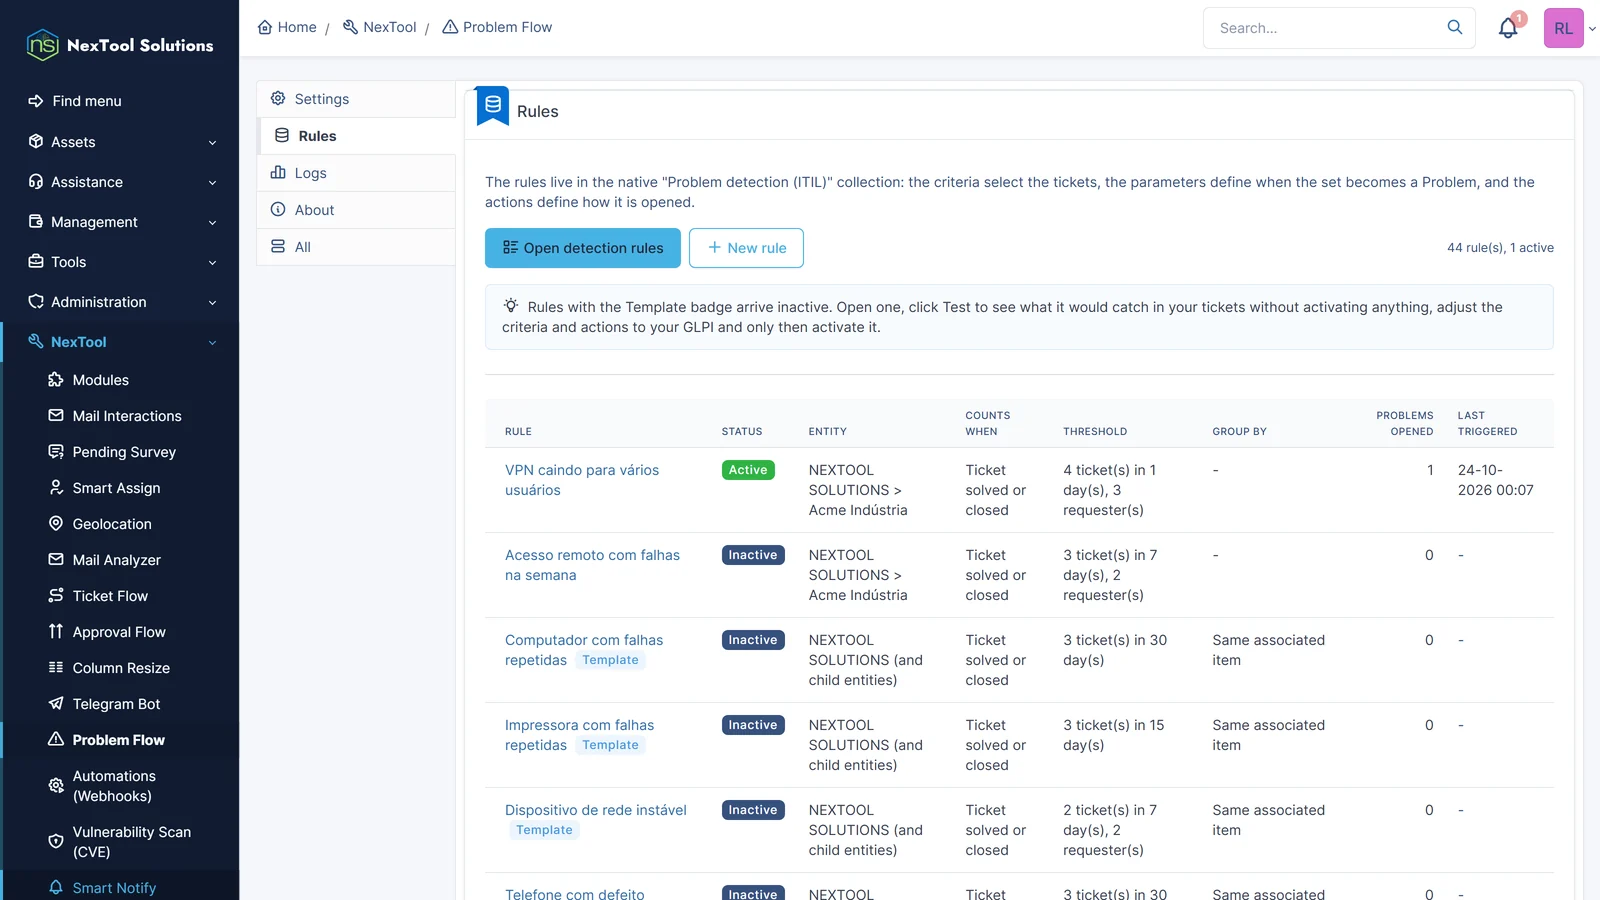Image resolution: width=1600 pixels, height=900 pixels.
Task: Select the All tab
Action: tap(356, 247)
